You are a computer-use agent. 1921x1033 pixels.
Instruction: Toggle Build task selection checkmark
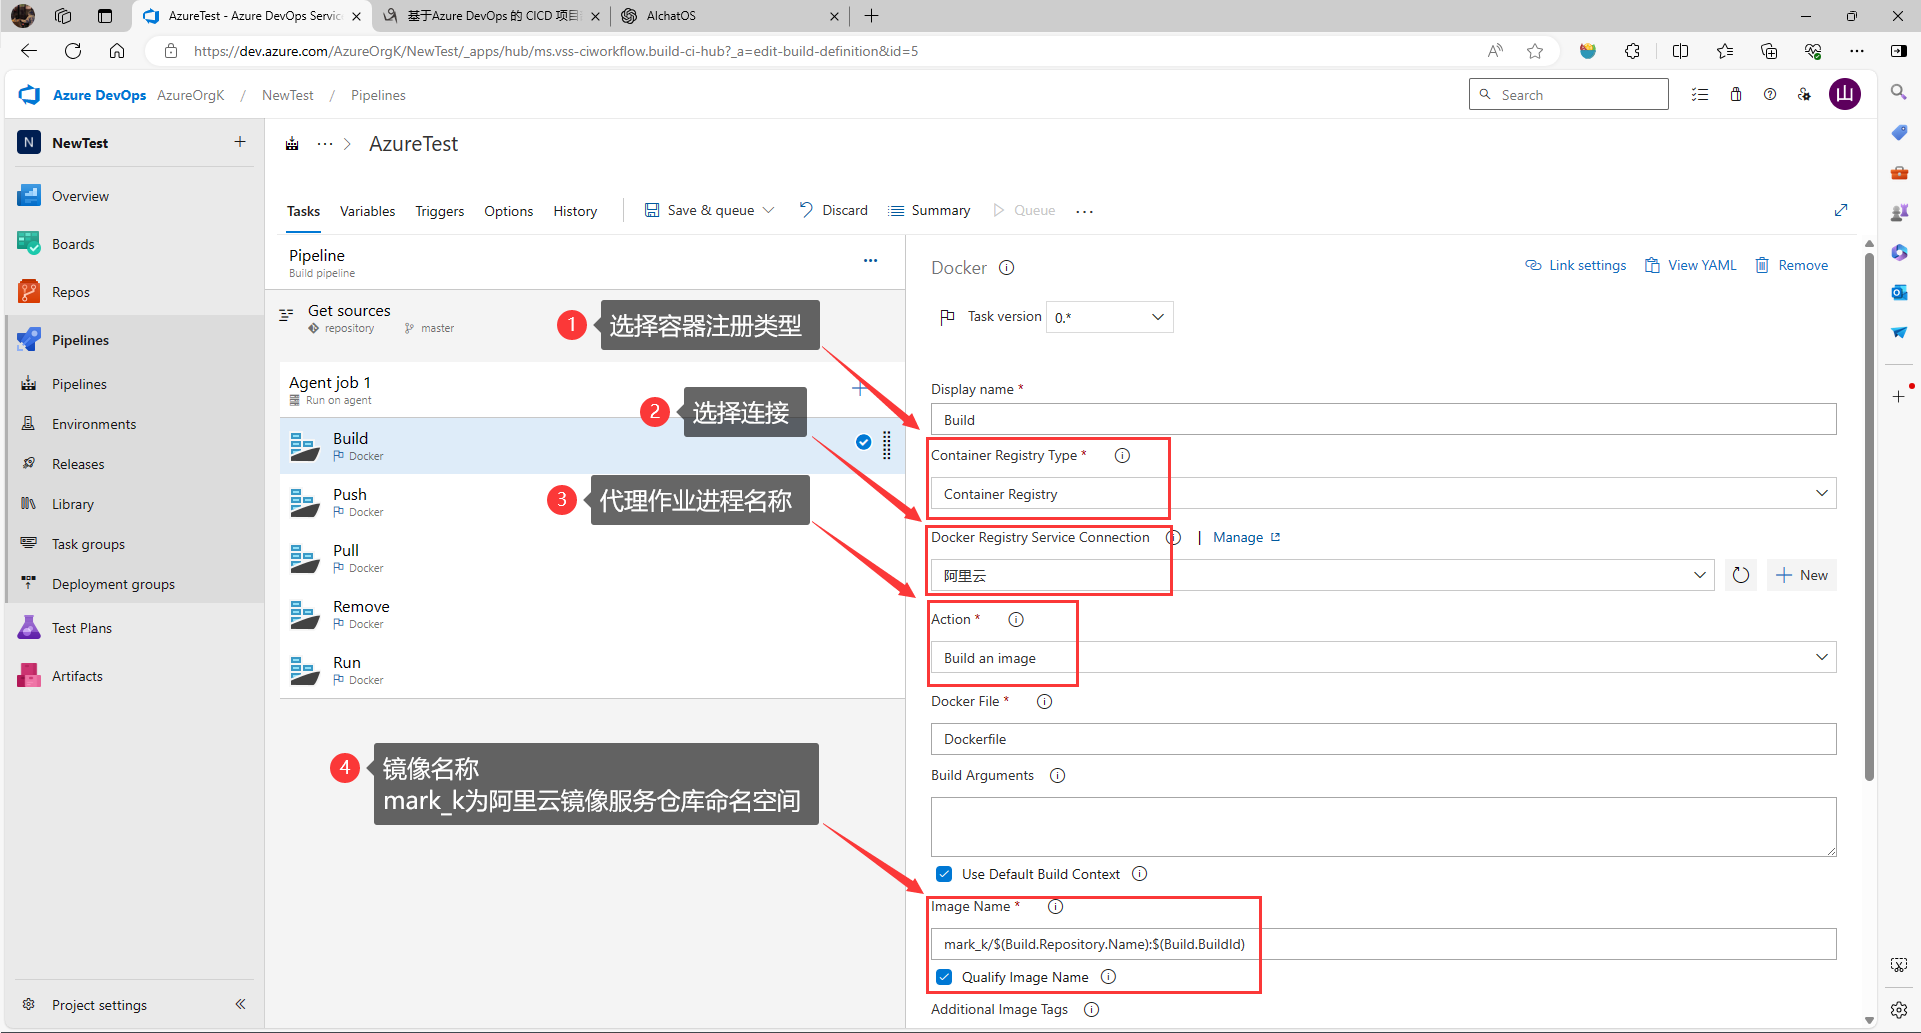tap(863, 442)
